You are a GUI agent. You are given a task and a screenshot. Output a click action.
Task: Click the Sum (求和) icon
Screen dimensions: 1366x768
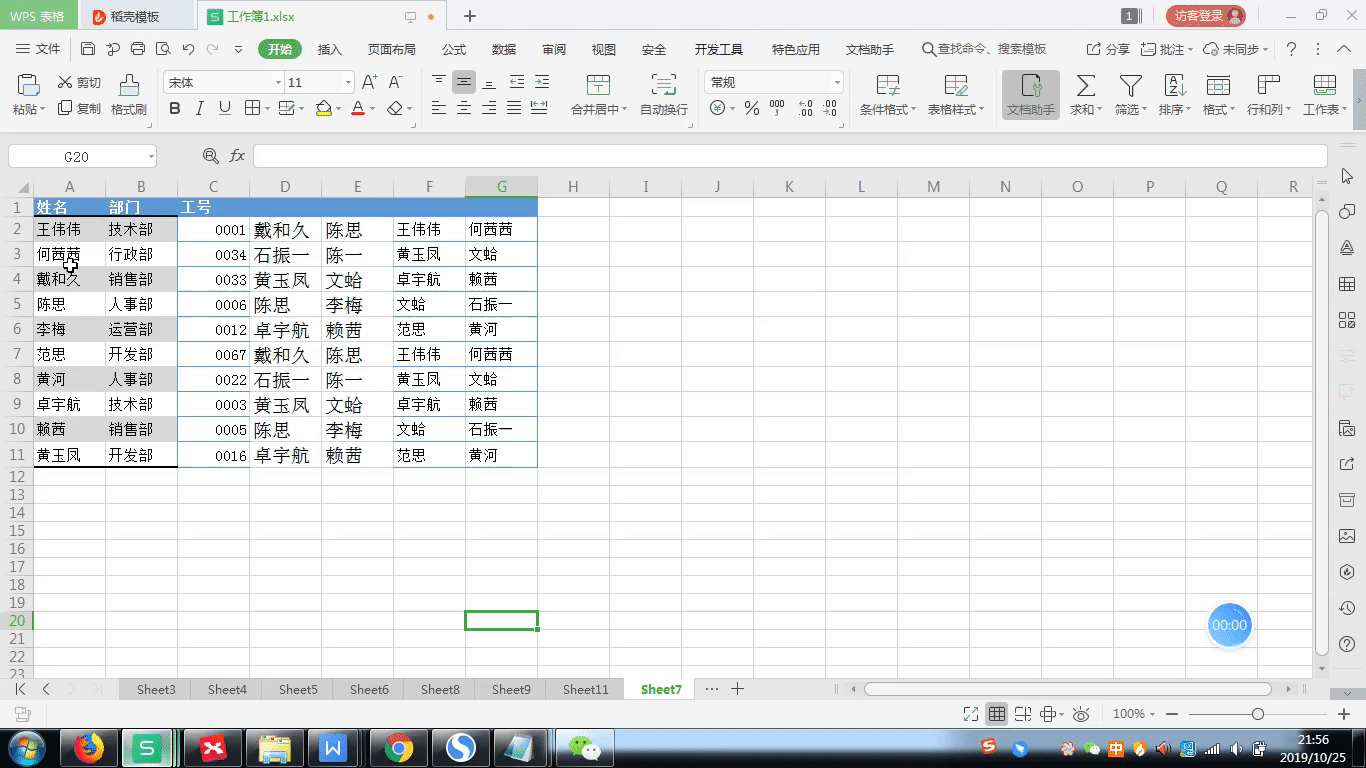[1085, 86]
